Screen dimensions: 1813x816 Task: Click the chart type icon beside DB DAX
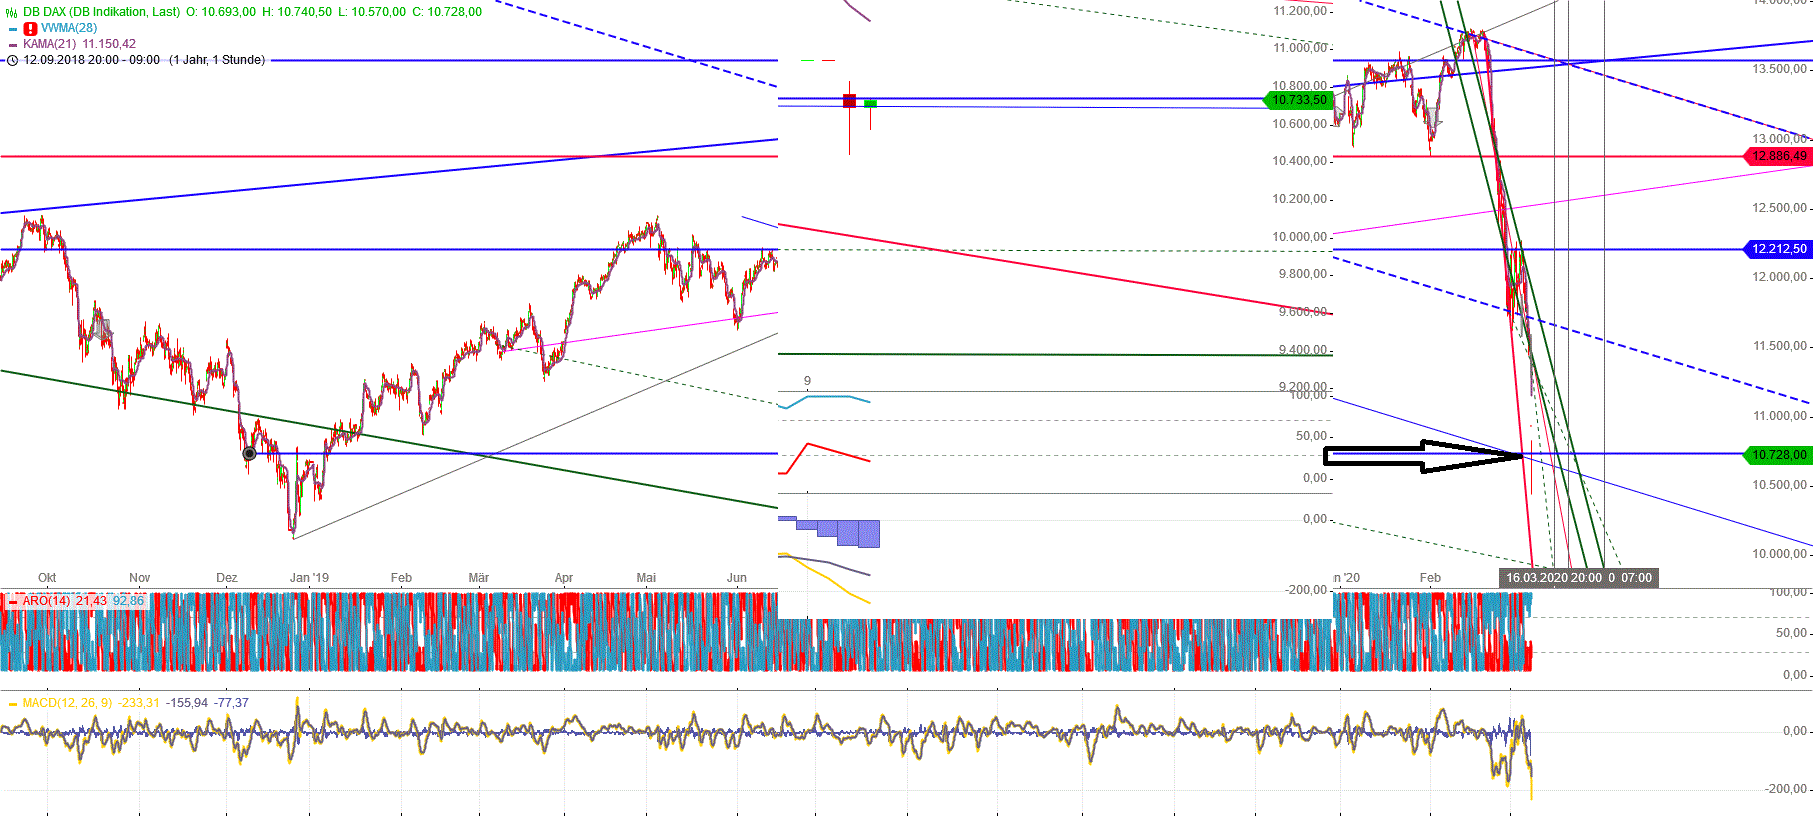coord(12,12)
